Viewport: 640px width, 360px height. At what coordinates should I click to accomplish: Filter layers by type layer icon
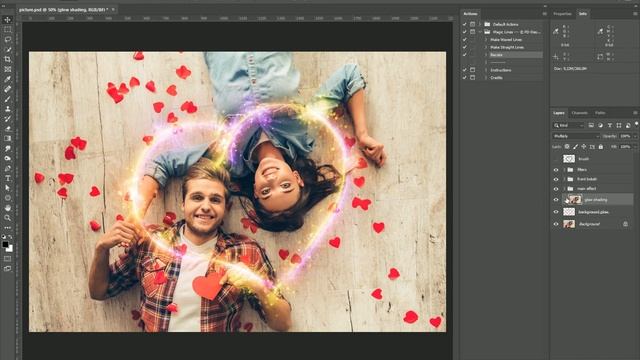coord(610,125)
